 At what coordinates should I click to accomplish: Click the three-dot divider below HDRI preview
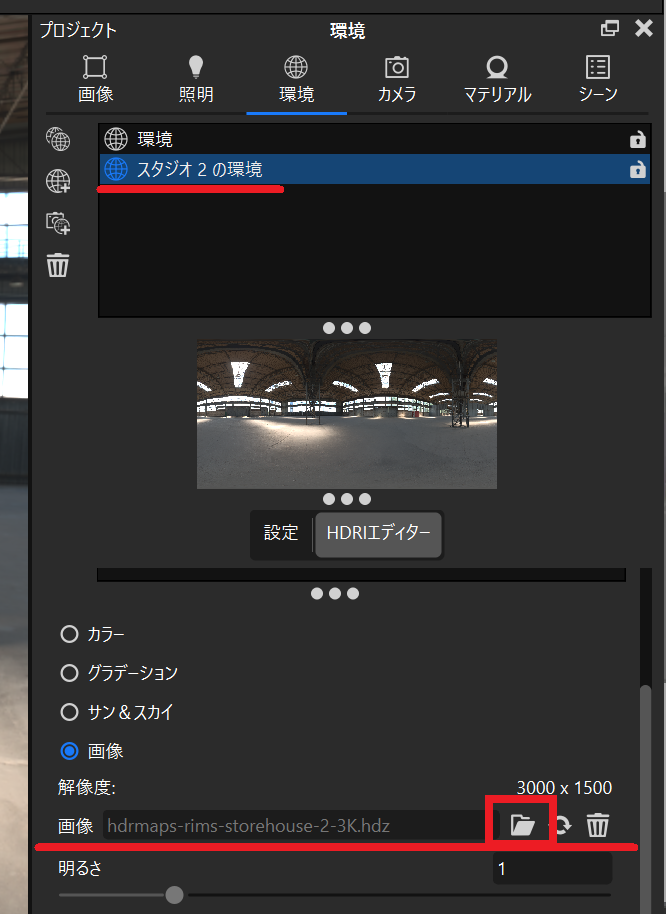point(347,499)
